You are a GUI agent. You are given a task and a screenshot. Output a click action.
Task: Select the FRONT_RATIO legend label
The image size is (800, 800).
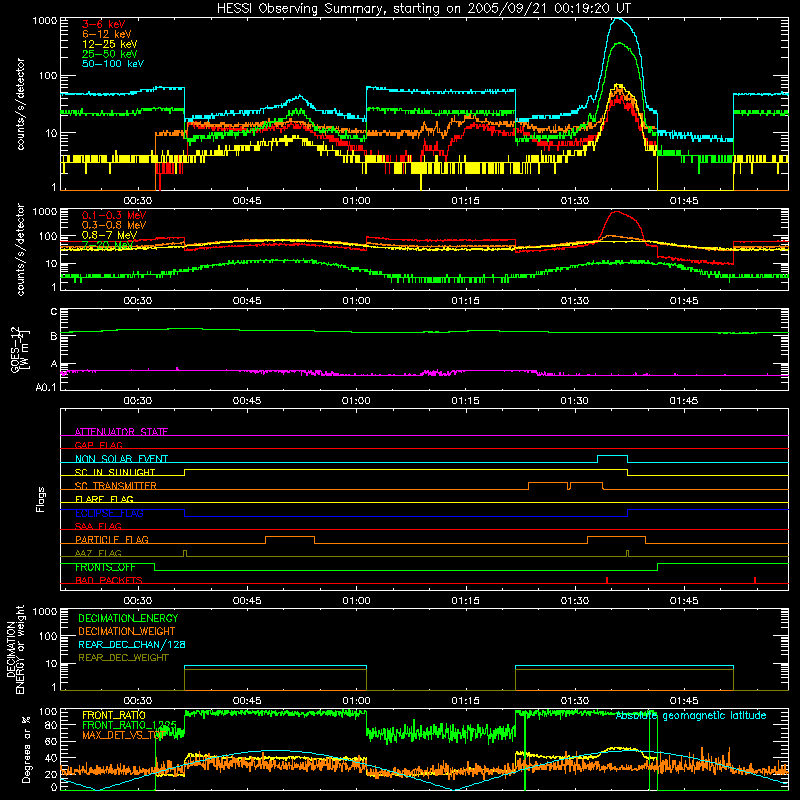tap(114, 715)
